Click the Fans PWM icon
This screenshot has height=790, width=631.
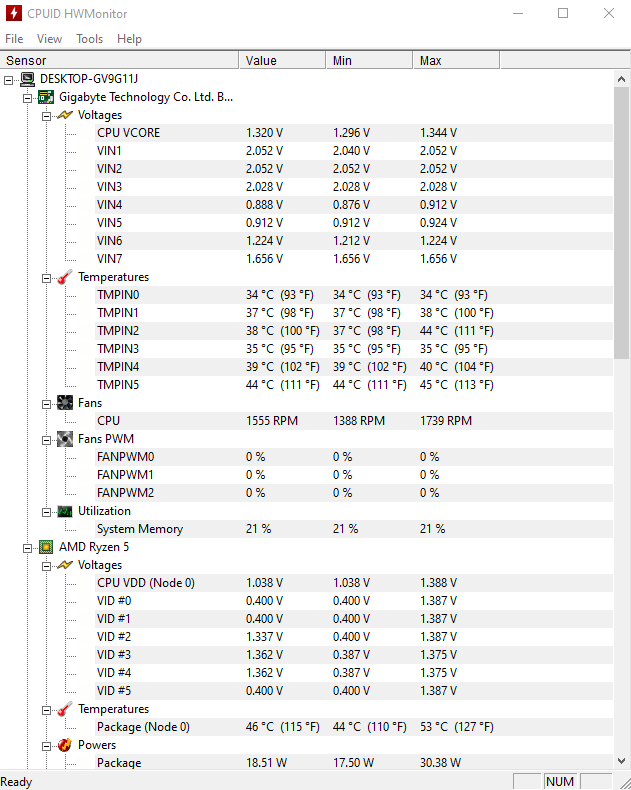65,439
